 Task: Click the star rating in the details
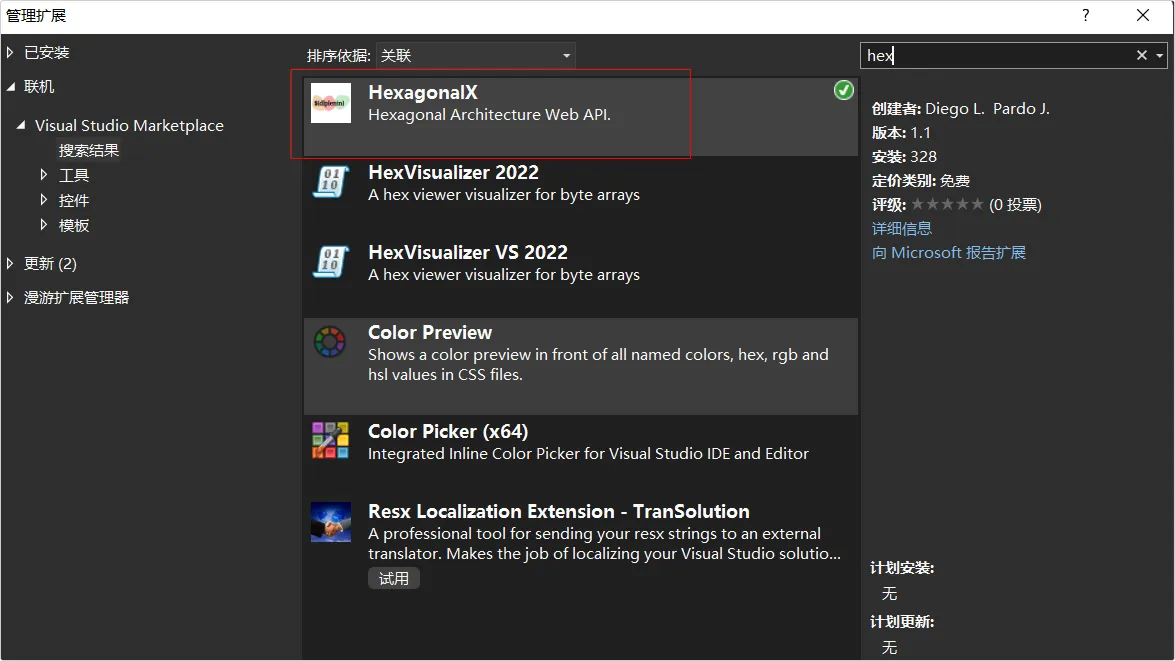click(947, 205)
